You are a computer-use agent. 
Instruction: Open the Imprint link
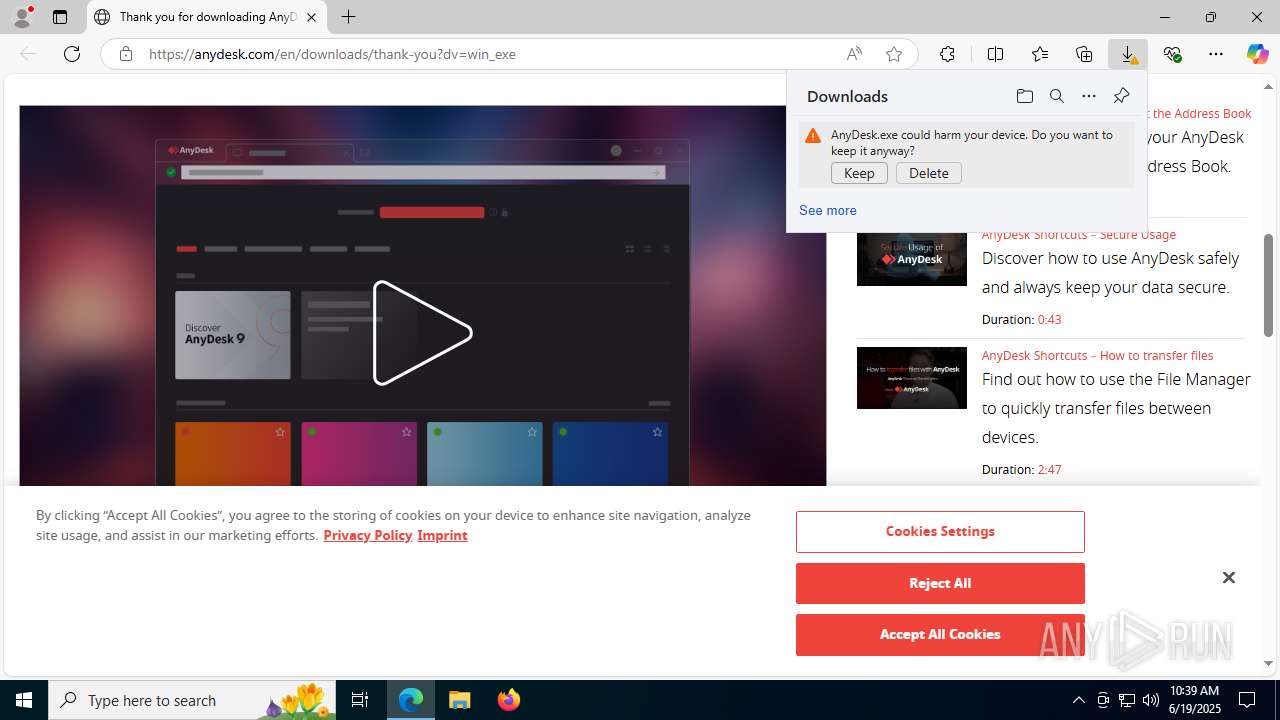click(x=442, y=535)
